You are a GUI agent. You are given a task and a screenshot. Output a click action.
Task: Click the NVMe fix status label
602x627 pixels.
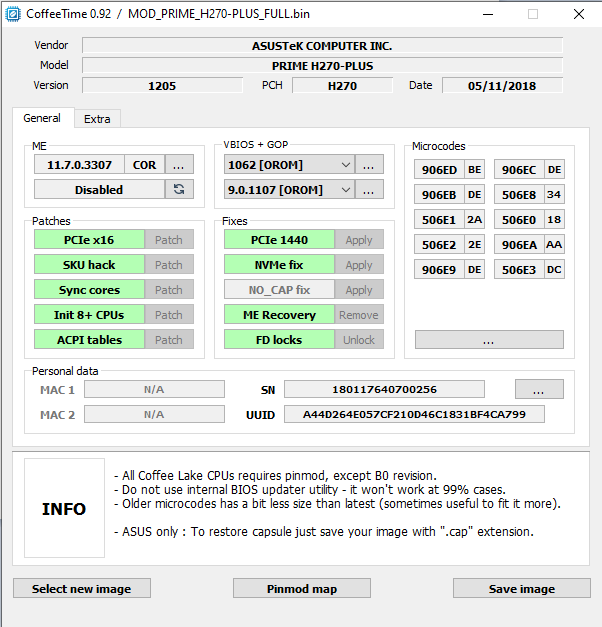click(x=279, y=264)
